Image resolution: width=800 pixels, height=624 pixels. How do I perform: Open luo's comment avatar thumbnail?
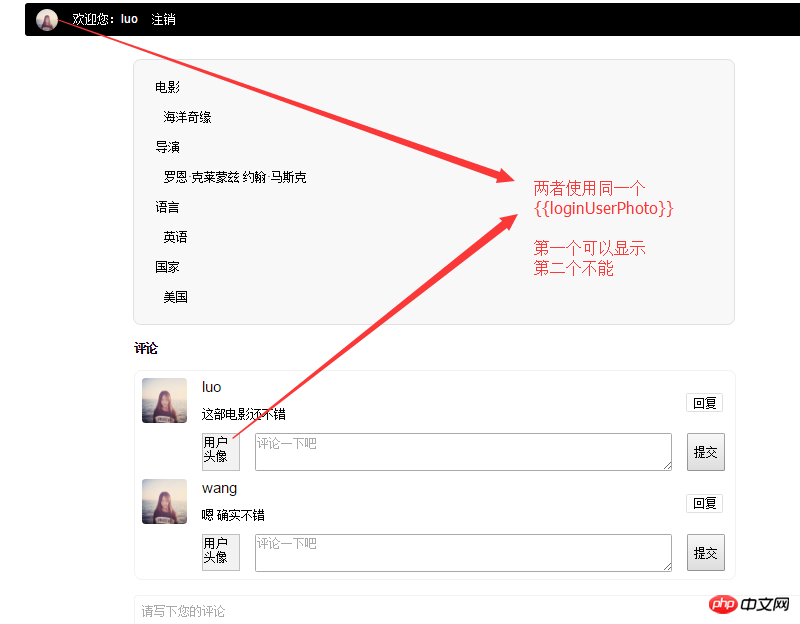(164, 401)
